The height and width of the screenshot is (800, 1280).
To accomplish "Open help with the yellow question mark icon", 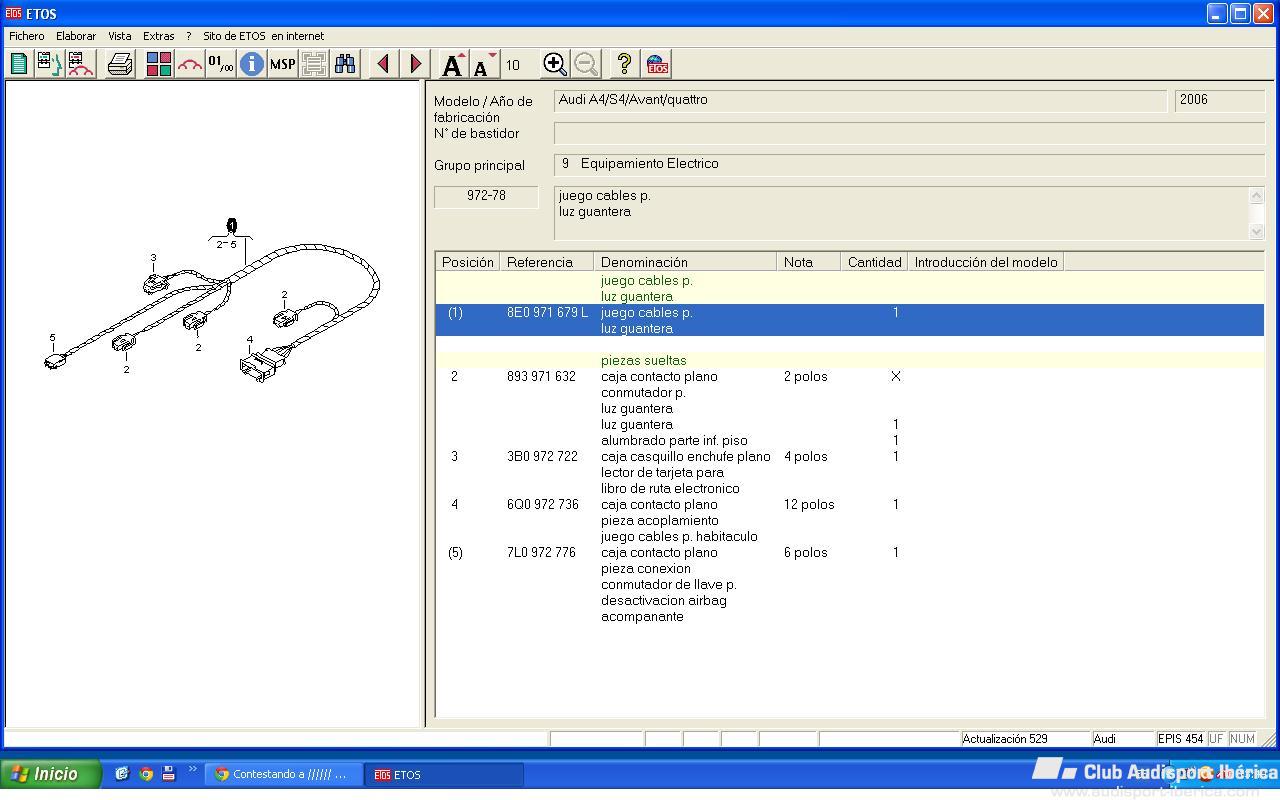I will coord(624,64).
